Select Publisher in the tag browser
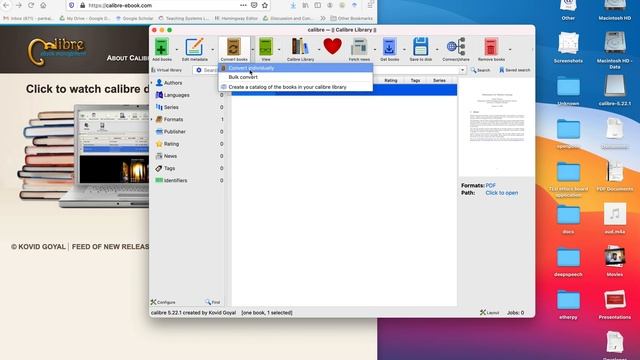 point(175,132)
